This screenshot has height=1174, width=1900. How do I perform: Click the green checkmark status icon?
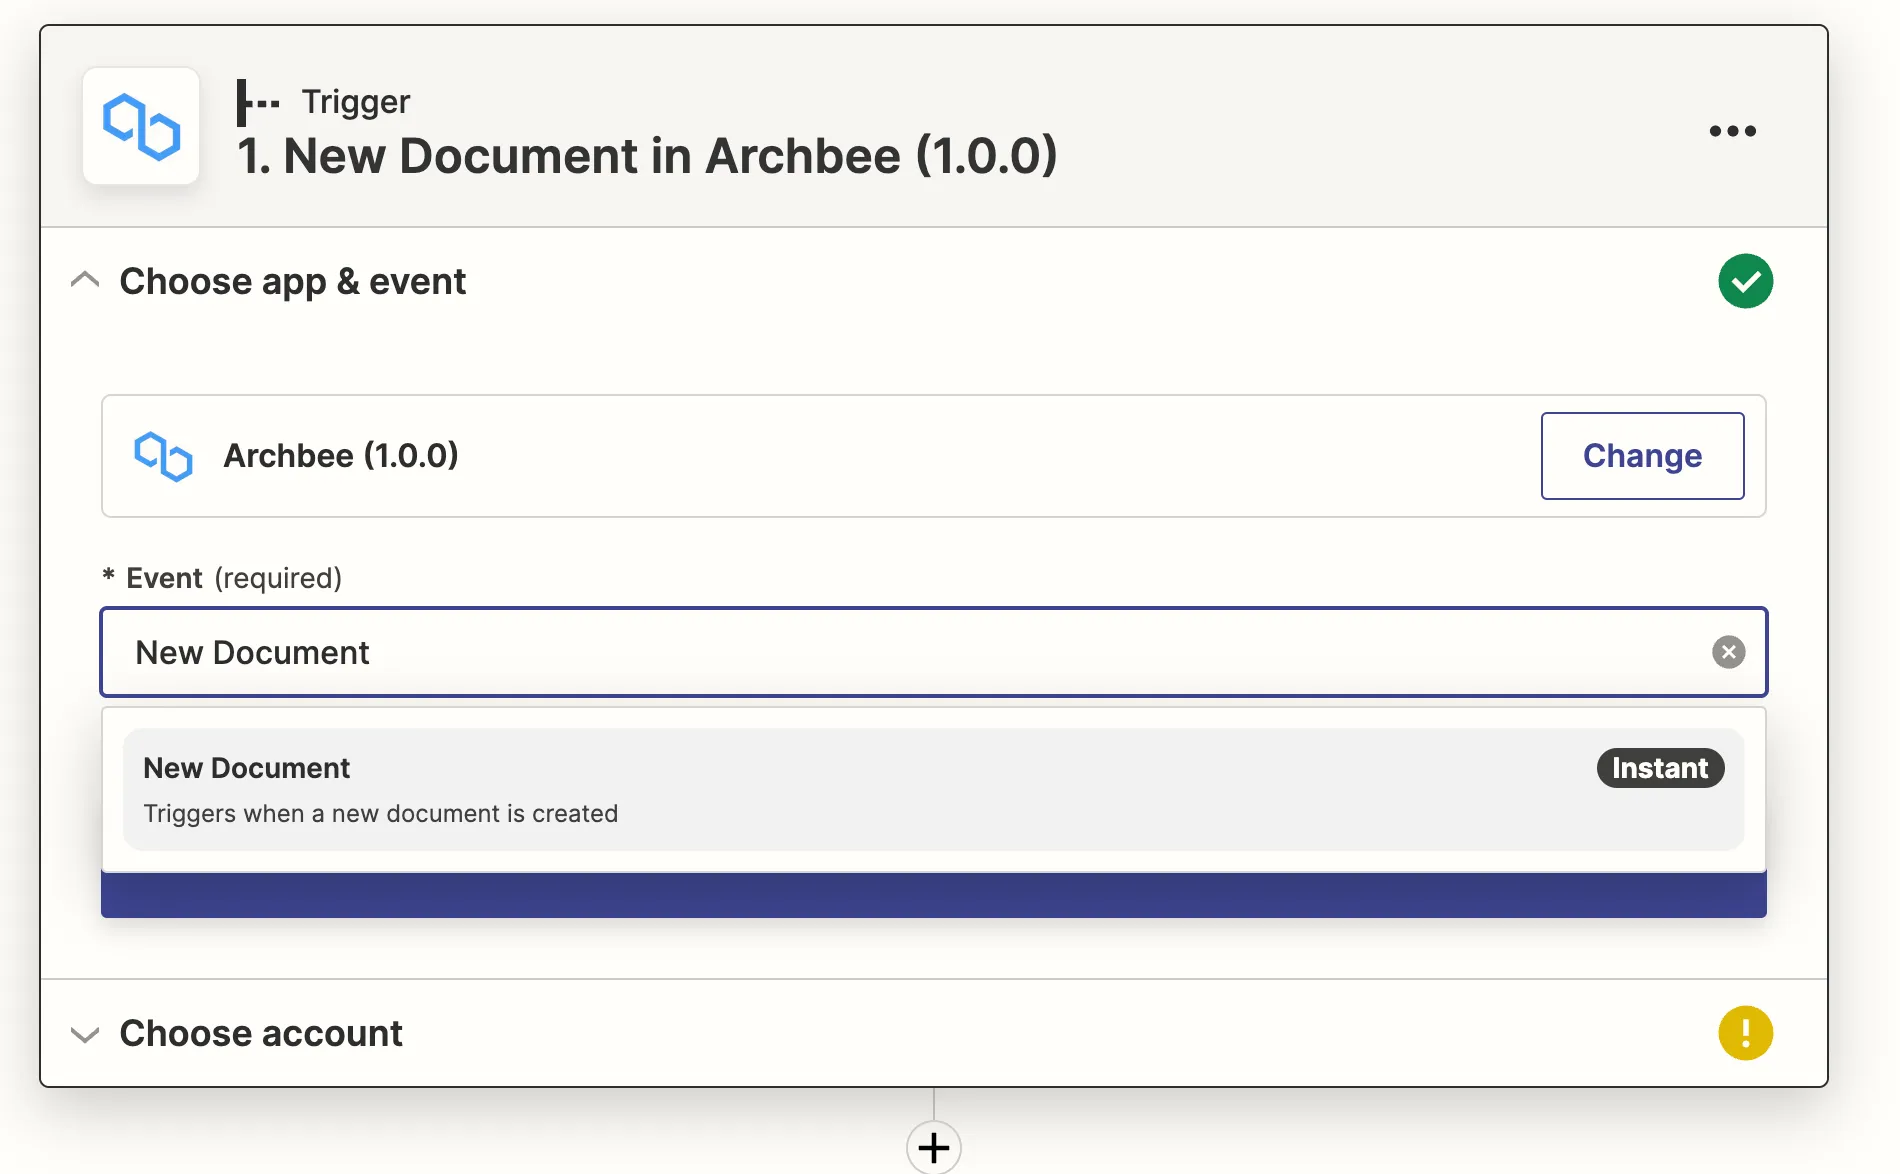1745,281
